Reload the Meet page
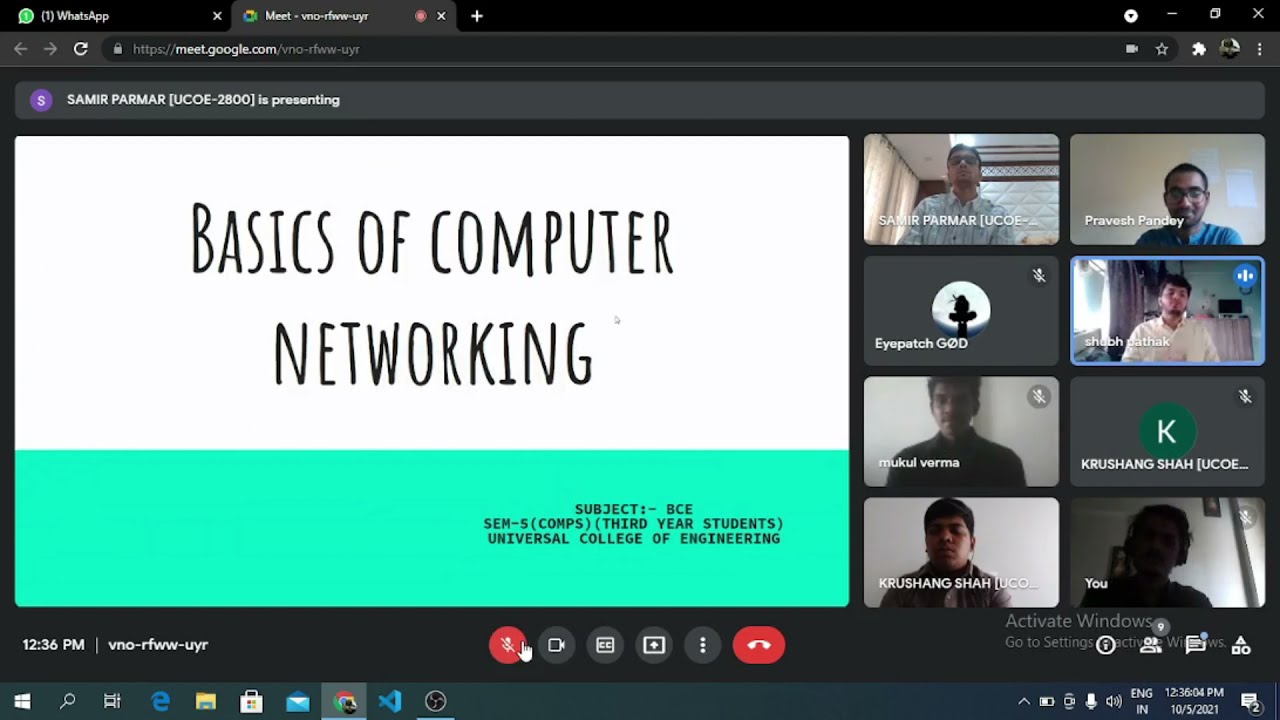 click(x=81, y=49)
